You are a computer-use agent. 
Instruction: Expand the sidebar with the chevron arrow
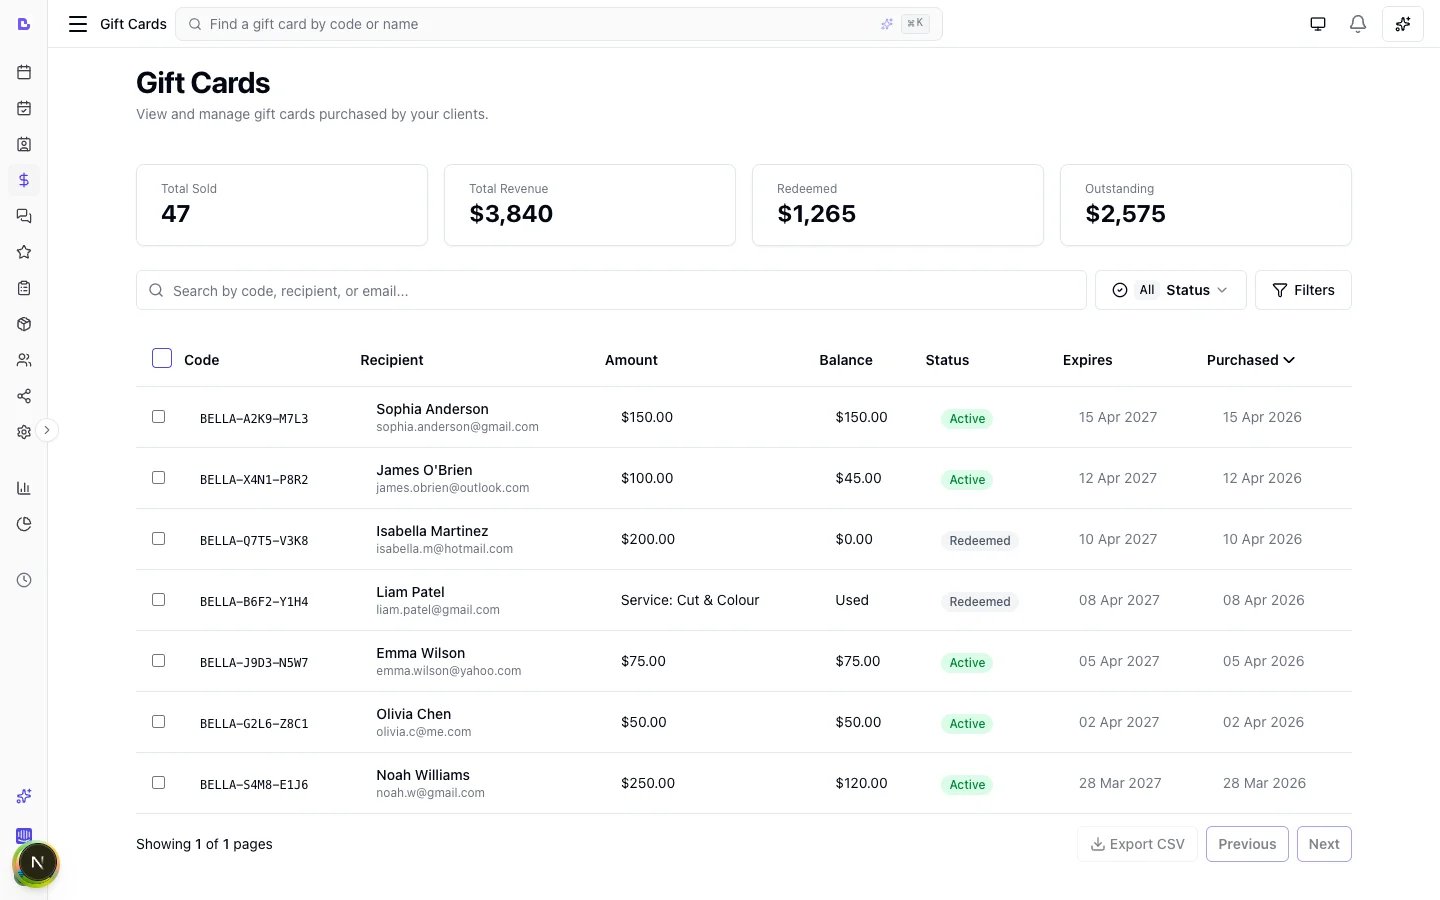coord(46,430)
